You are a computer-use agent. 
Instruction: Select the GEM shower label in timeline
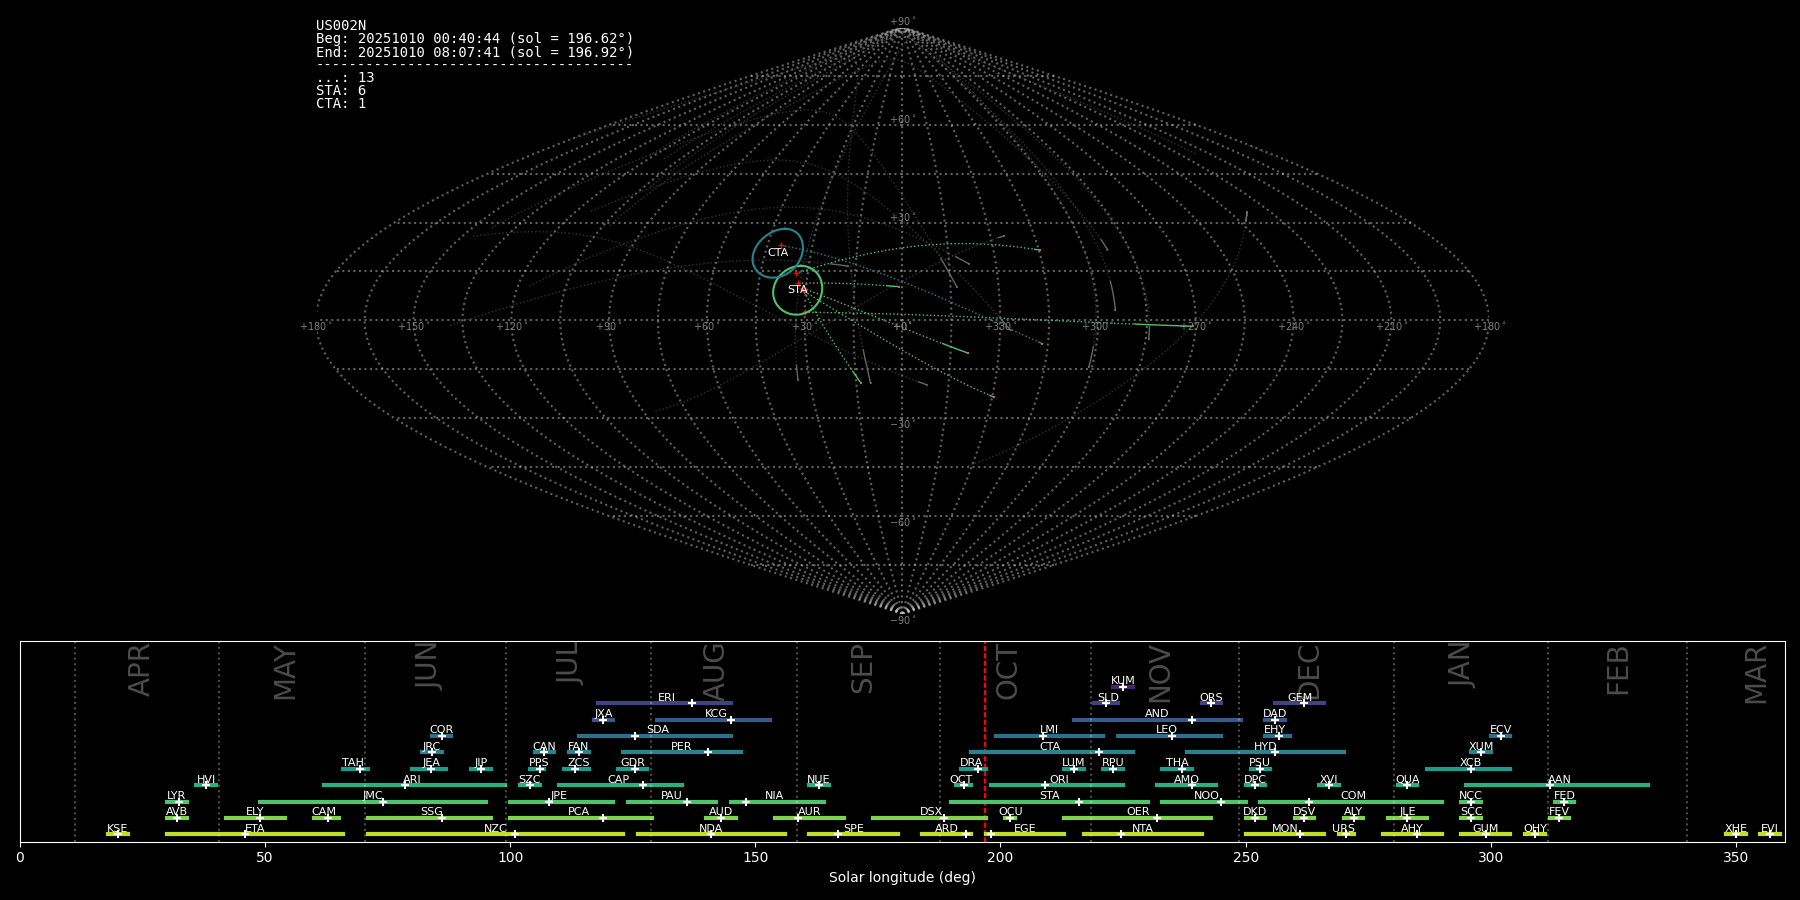point(1299,698)
